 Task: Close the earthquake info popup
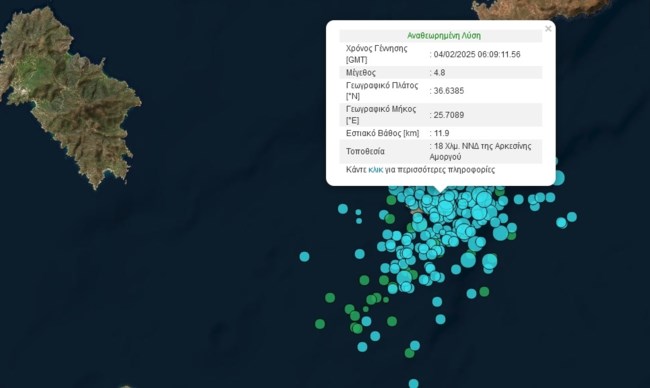point(548,29)
